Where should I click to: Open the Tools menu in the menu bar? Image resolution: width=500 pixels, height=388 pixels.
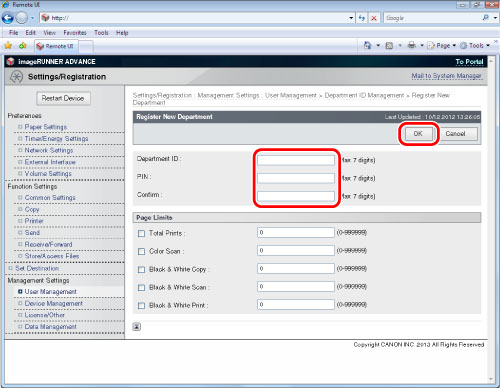(101, 33)
